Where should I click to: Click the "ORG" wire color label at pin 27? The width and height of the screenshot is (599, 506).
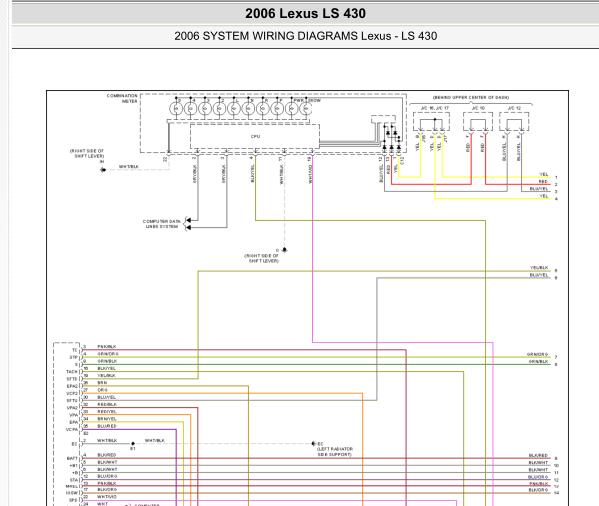click(x=102, y=390)
